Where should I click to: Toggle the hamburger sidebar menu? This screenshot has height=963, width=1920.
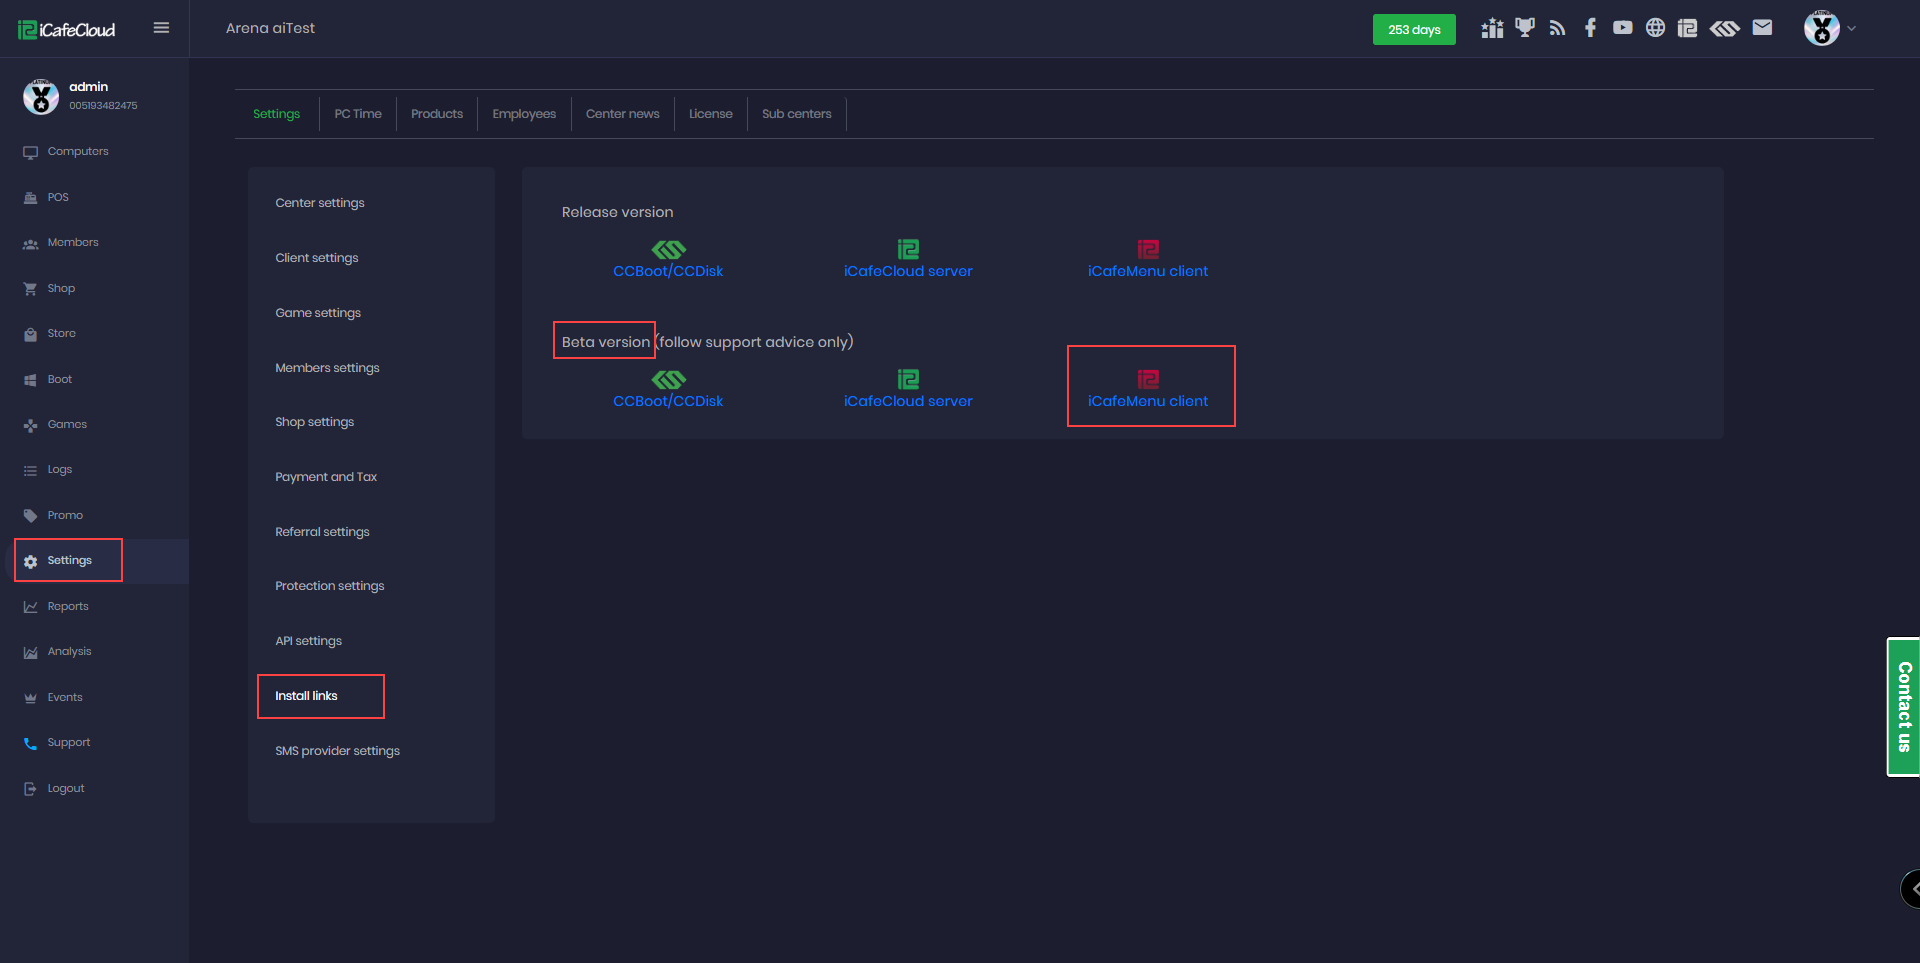161,28
